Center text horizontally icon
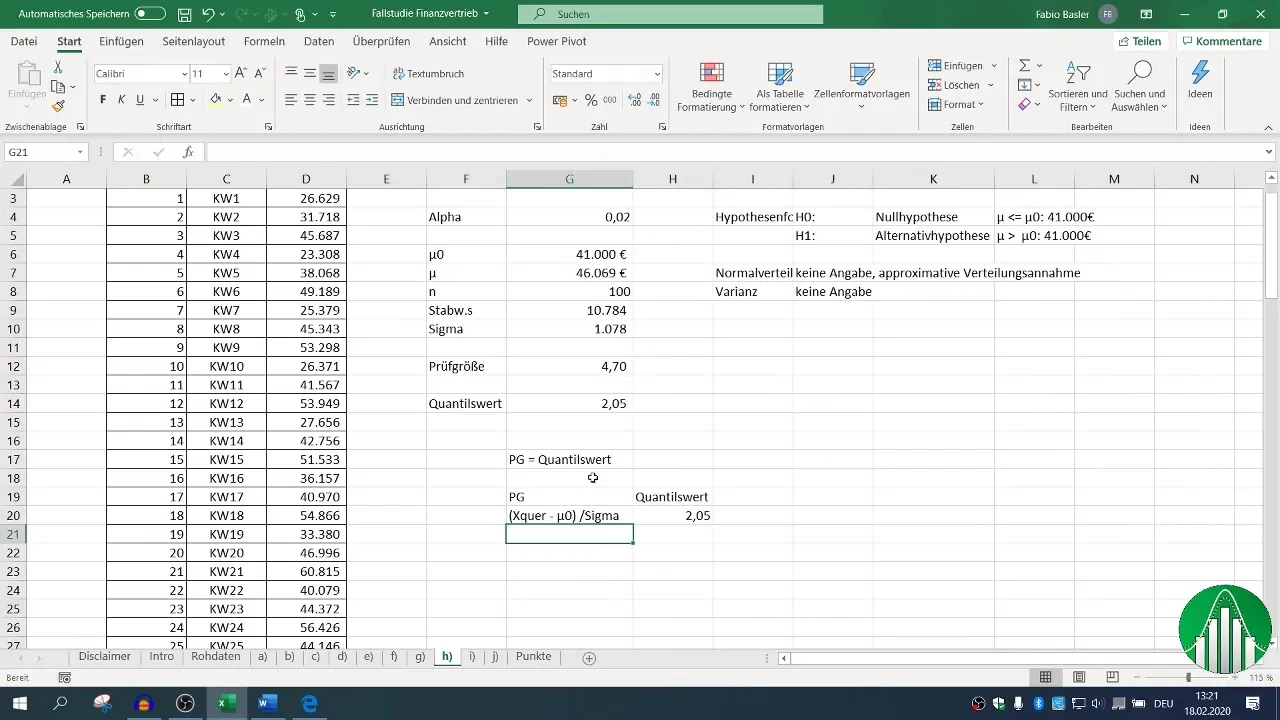 point(310,100)
